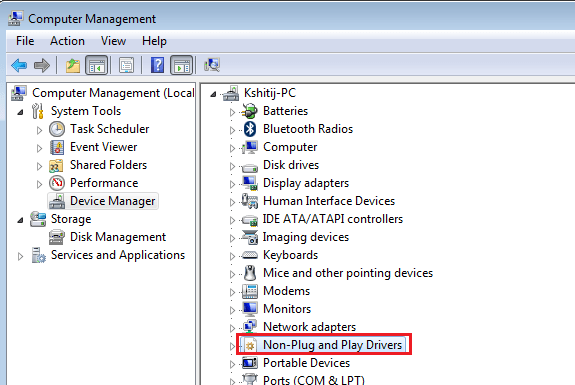Open the Action menu
Image resolution: width=575 pixels, height=385 pixels.
pos(67,41)
